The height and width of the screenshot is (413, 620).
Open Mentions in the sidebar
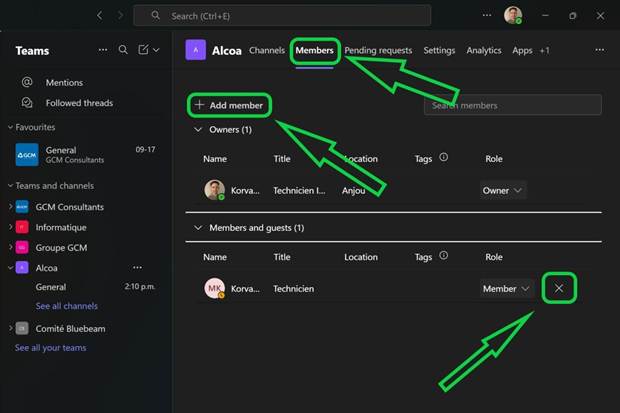click(64, 82)
